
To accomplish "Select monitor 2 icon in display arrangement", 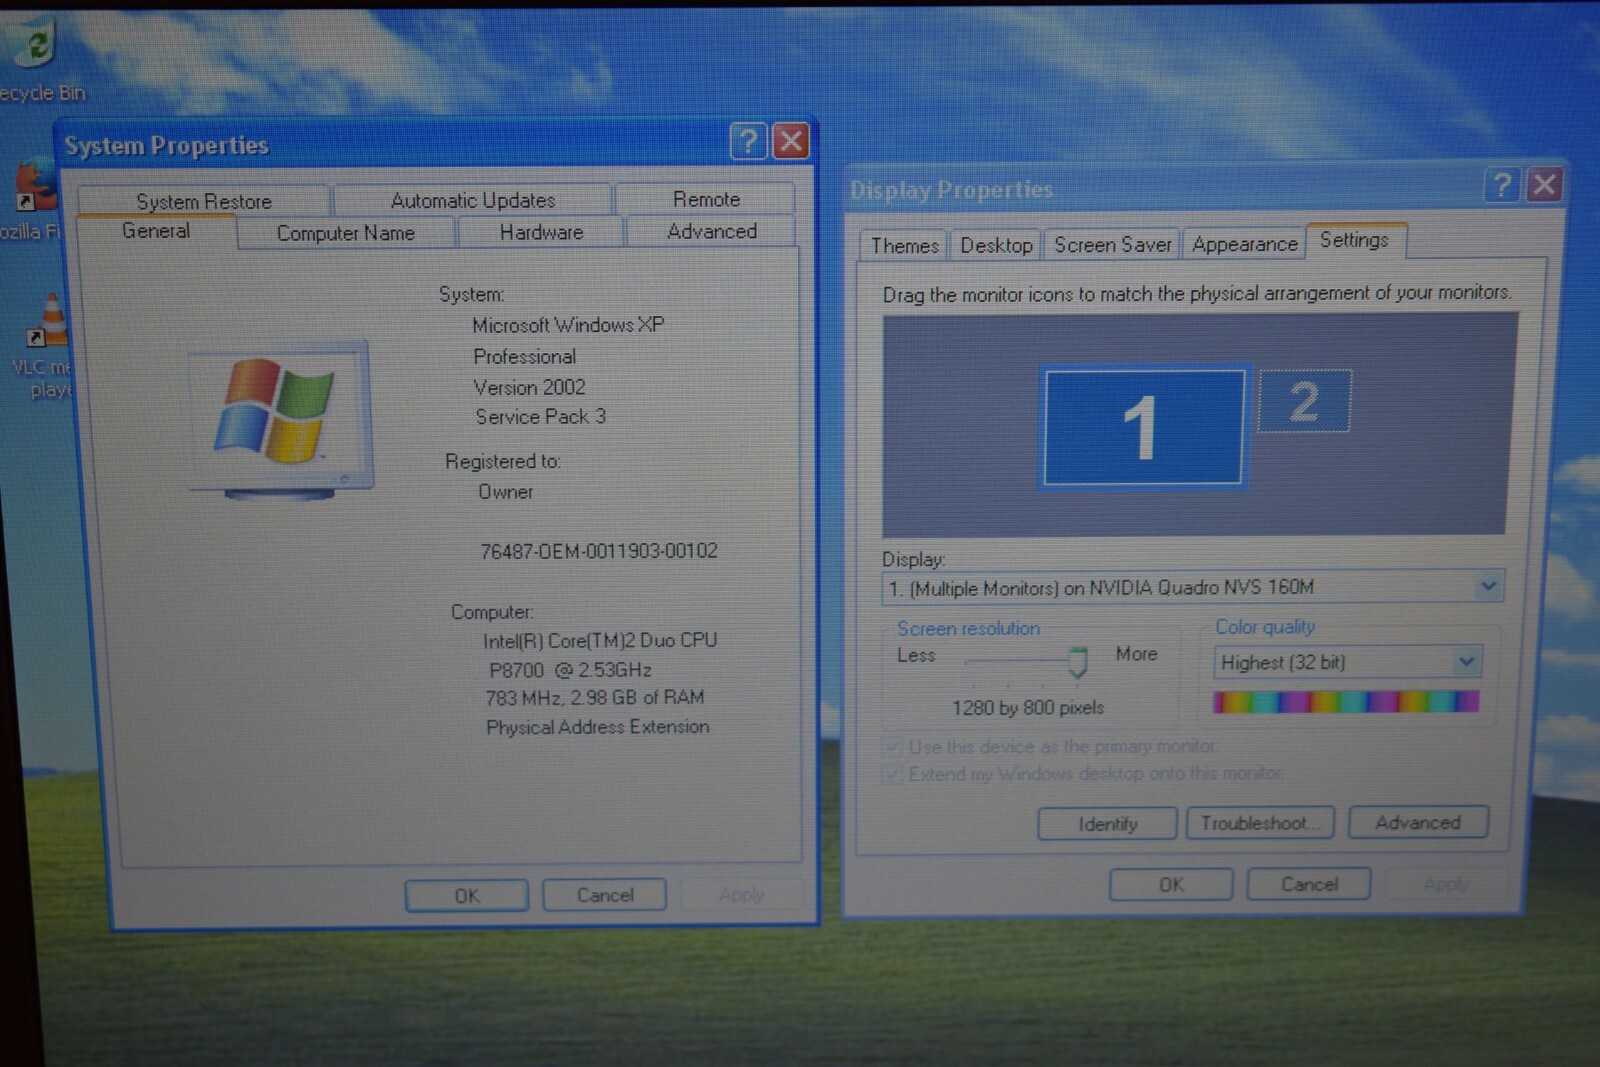I will pyautogui.click(x=1304, y=401).
